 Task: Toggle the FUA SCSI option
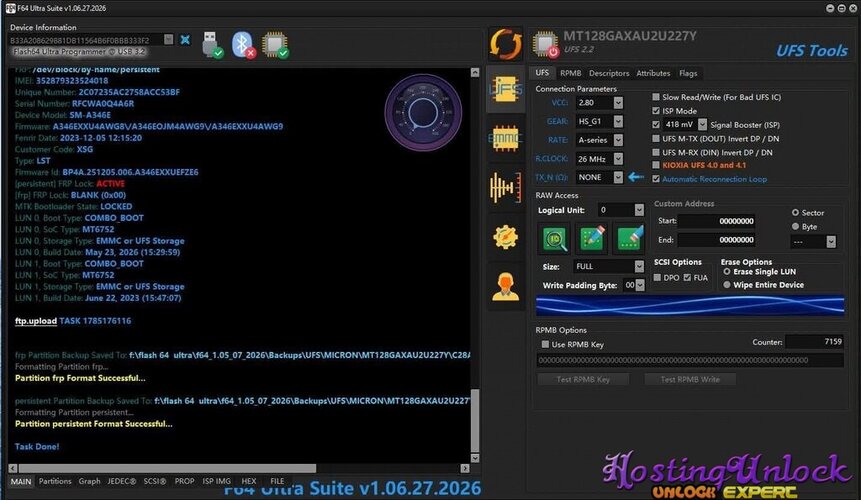(687, 277)
